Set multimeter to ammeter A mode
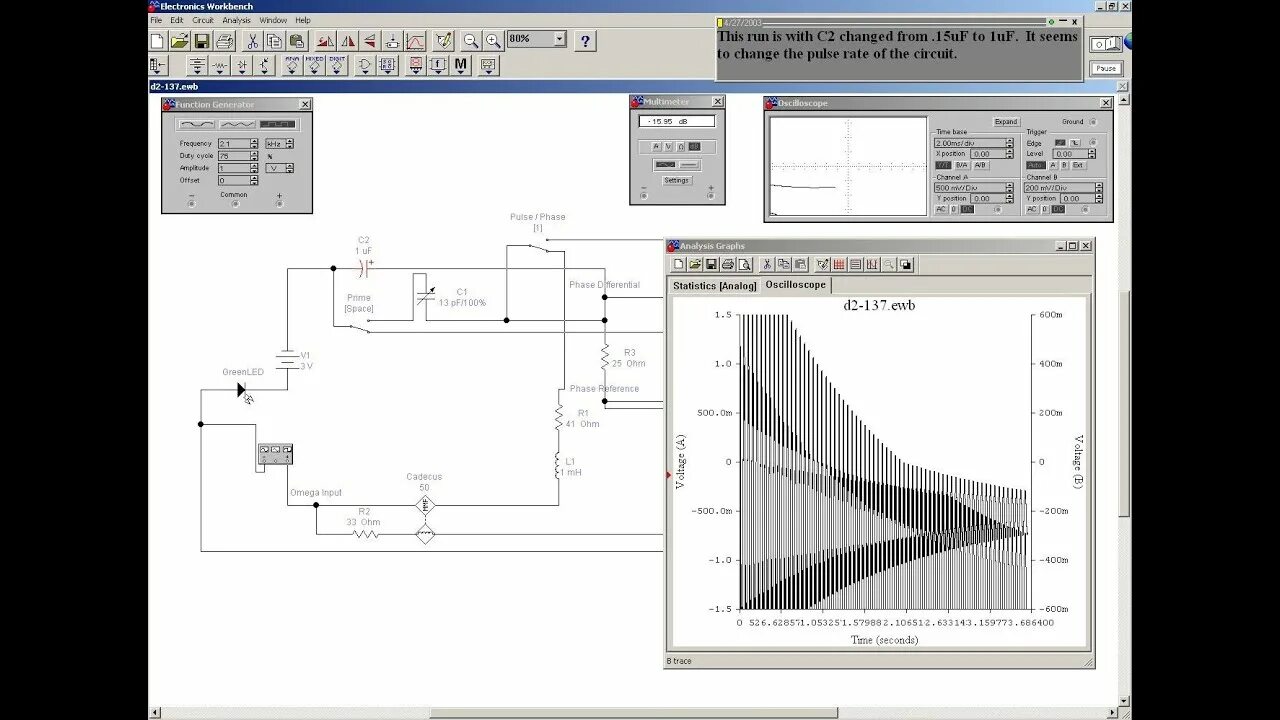 point(656,146)
